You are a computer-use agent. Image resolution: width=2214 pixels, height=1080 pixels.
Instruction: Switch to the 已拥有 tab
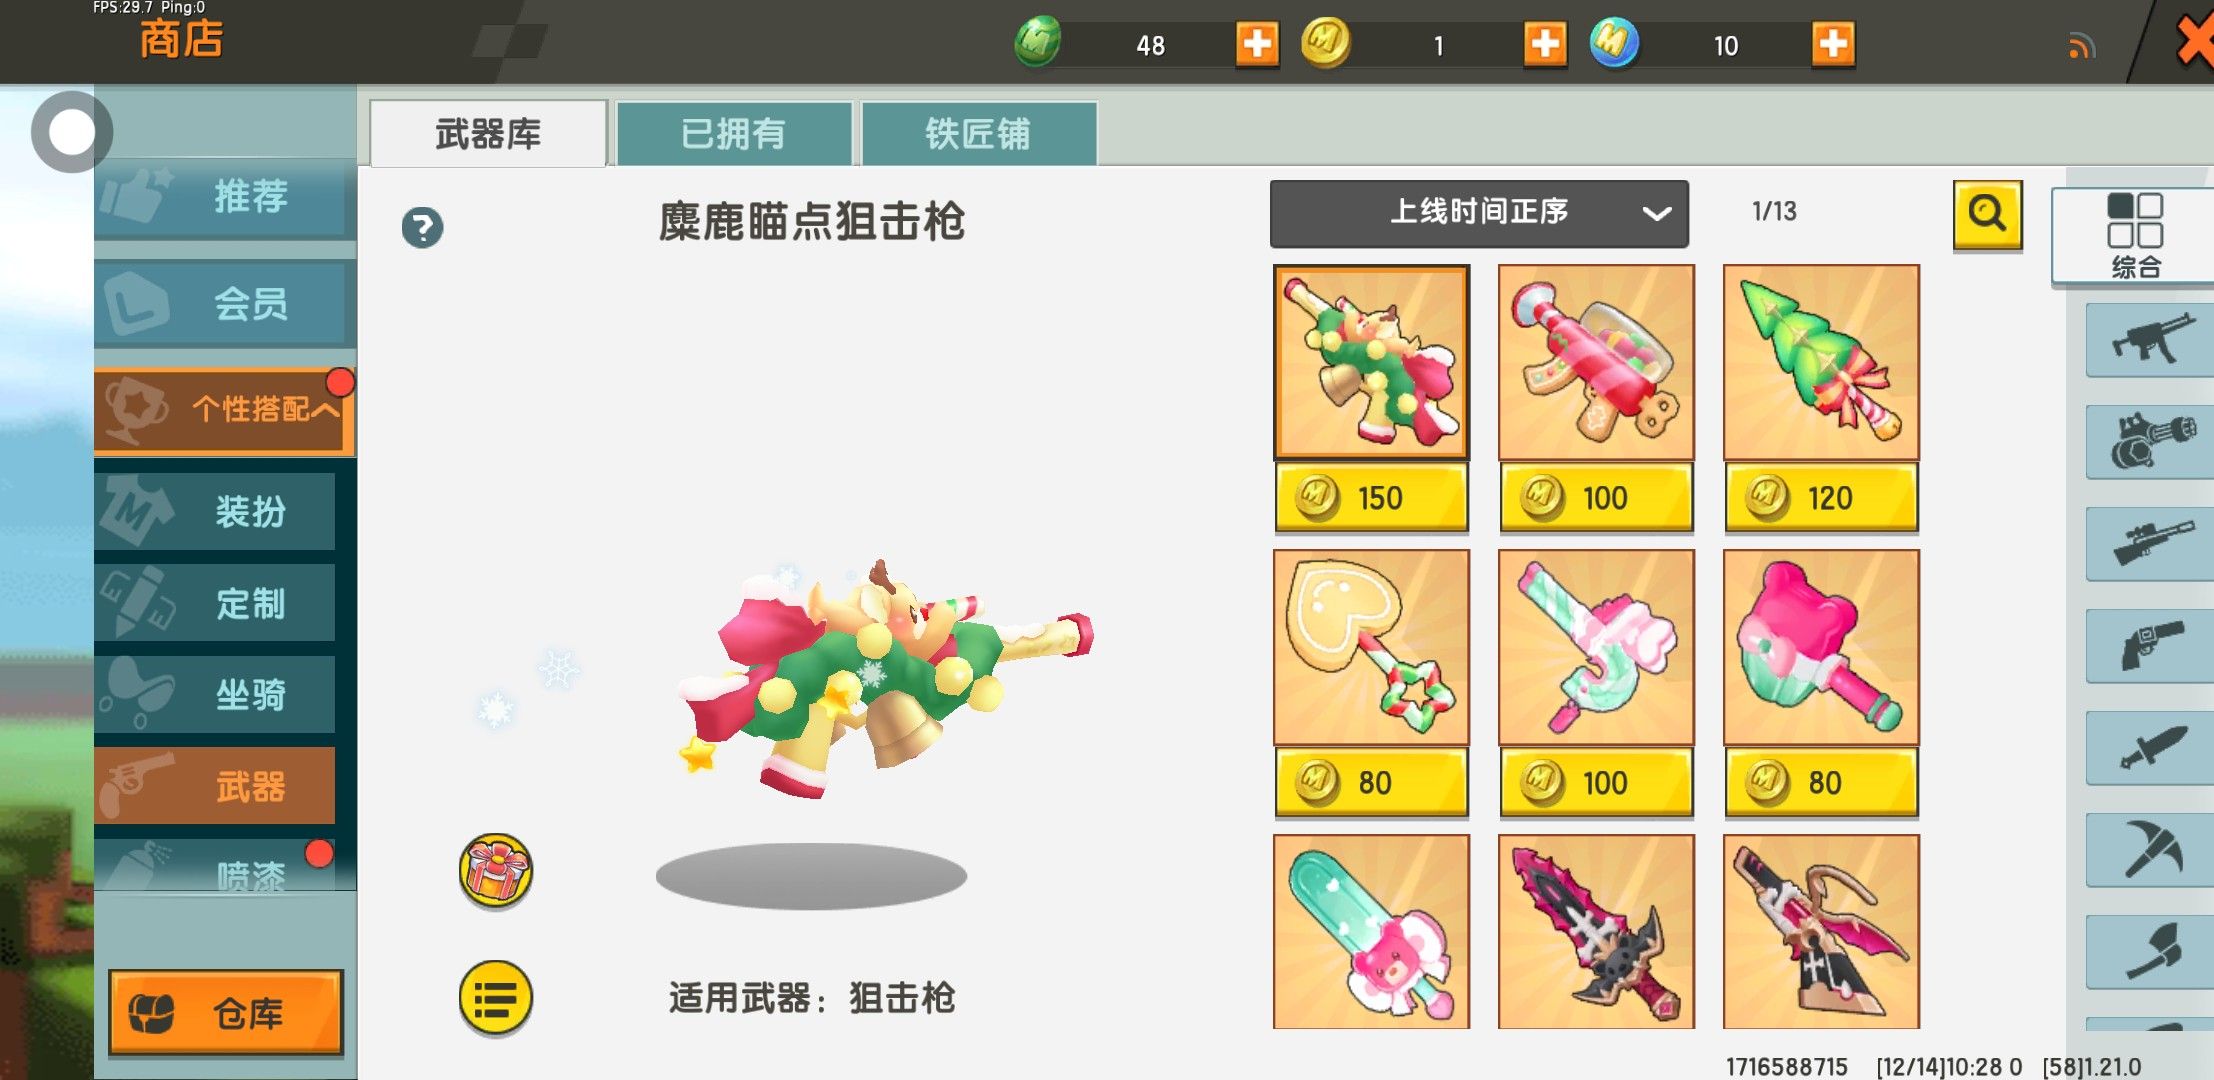[734, 134]
